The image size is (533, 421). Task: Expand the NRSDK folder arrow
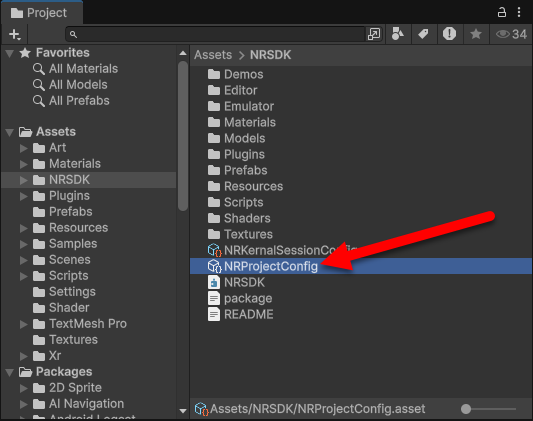click(x=23, y=180)
